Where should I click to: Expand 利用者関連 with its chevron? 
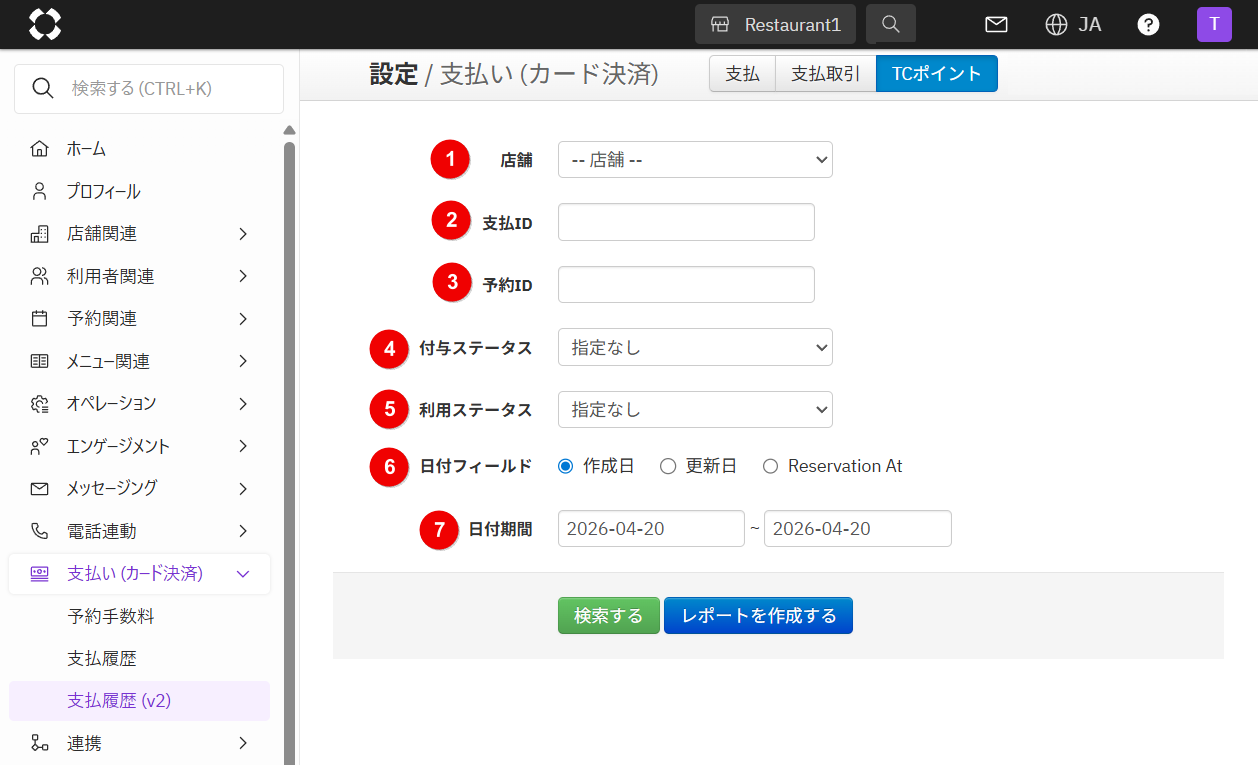[243, 276]
